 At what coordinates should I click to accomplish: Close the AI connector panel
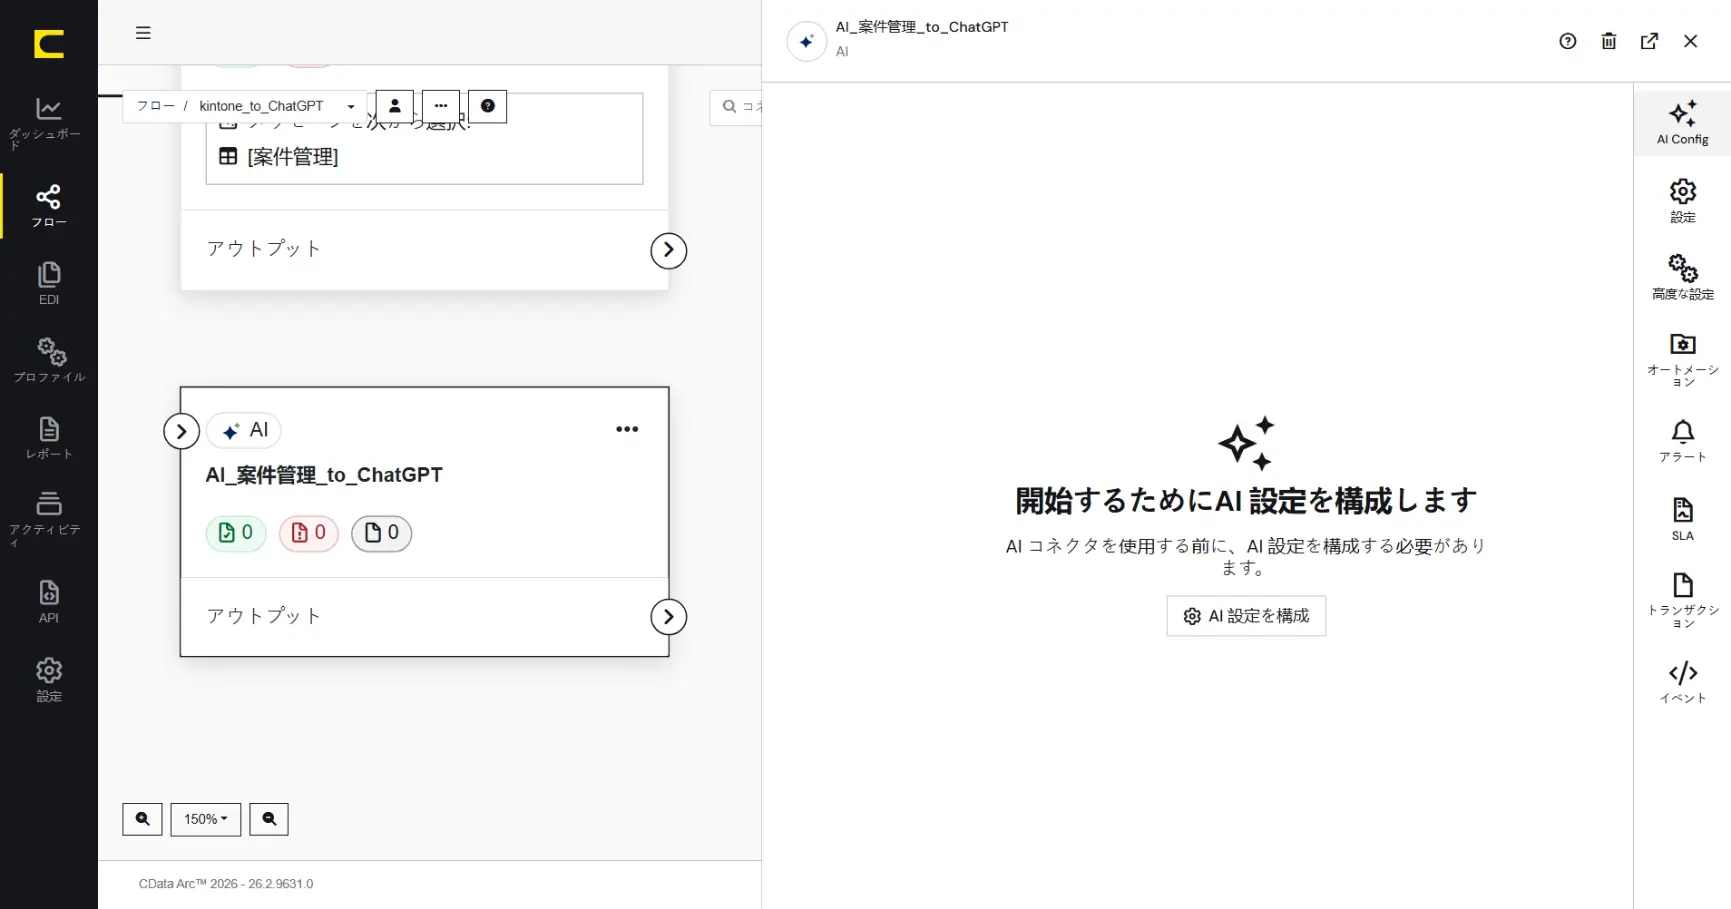pyautogui.click(x=1690, y=41)
